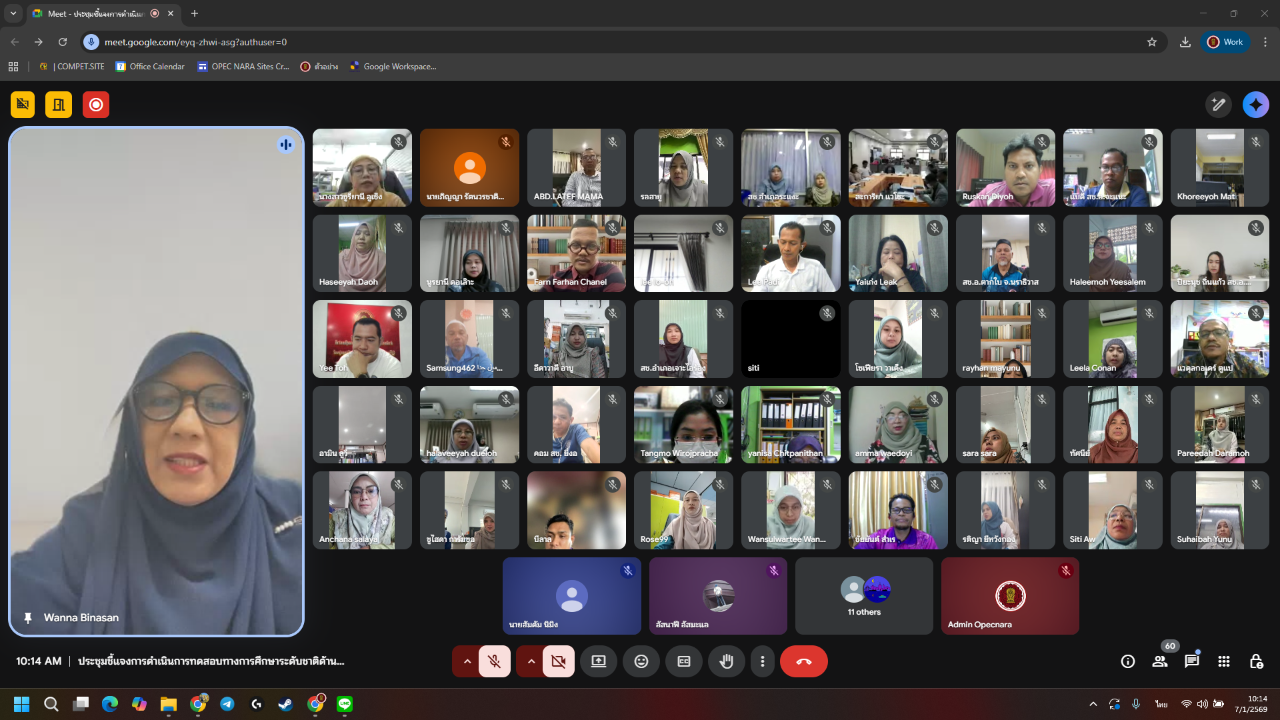
Task: Open the '11 others' participants tile
Action: [864, 596]
